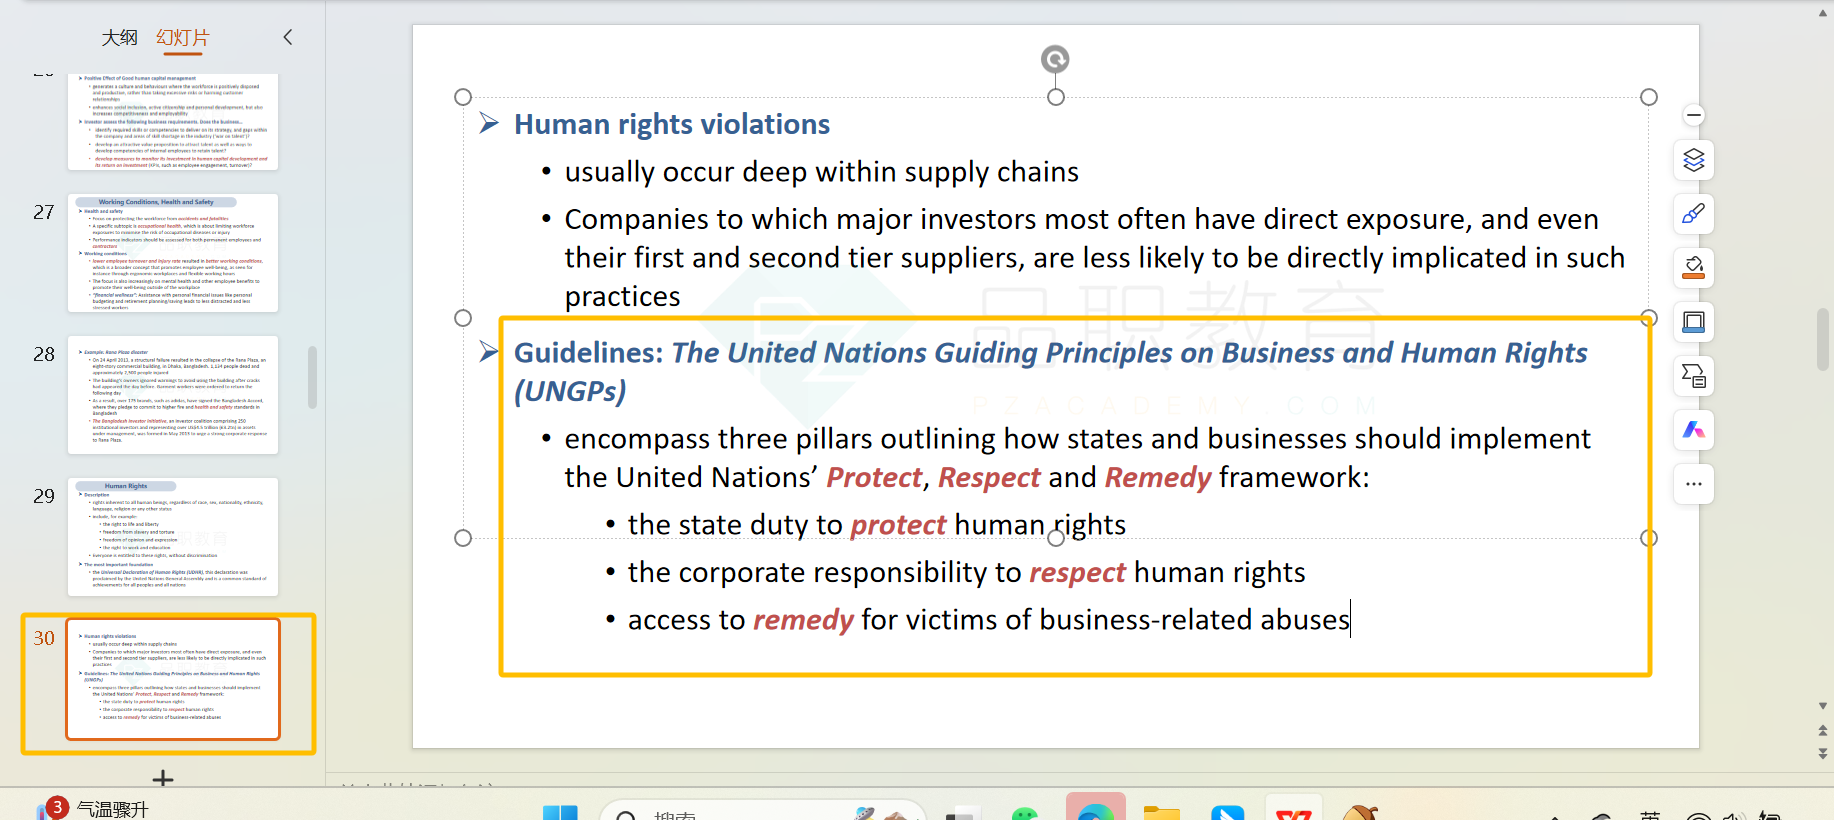This screenshot has width=1834, height=820.
Task: Click the main editor vertical scrollbar thumb
Action: [x=1823, y=339]
